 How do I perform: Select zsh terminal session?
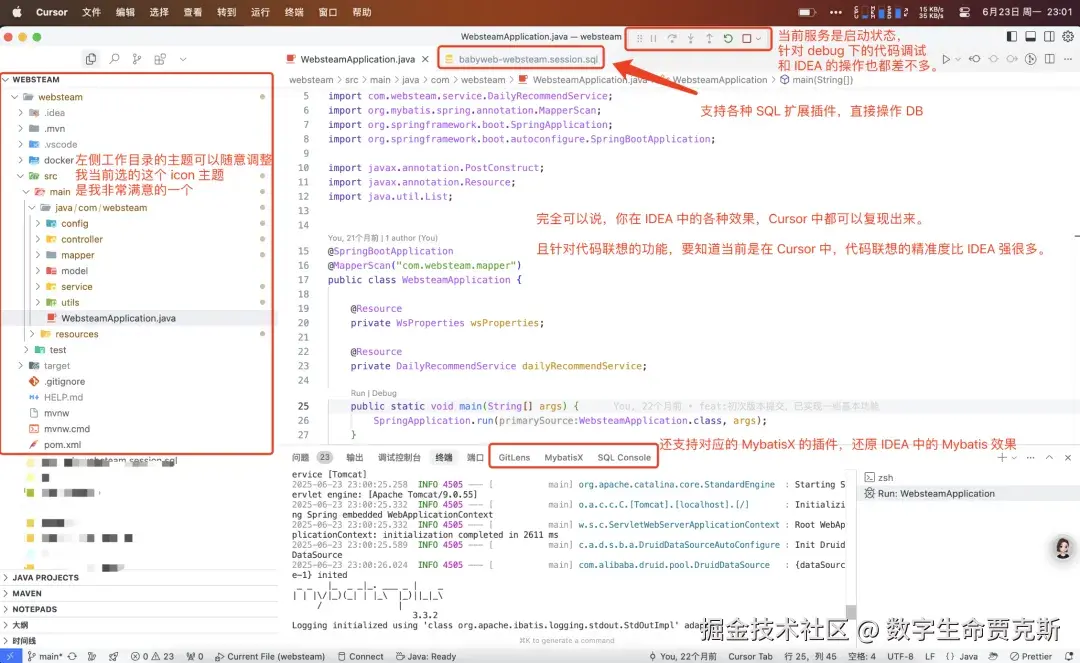click(885, 478)
